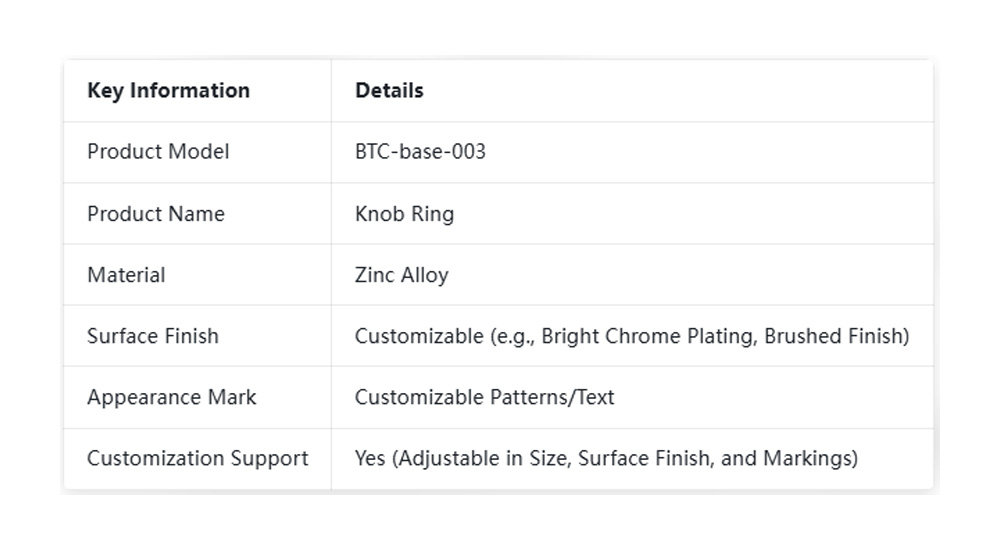Select the "Appearance Mark" label cell
This screenshot has width=1000, height=550.
(x=171, y=397)
